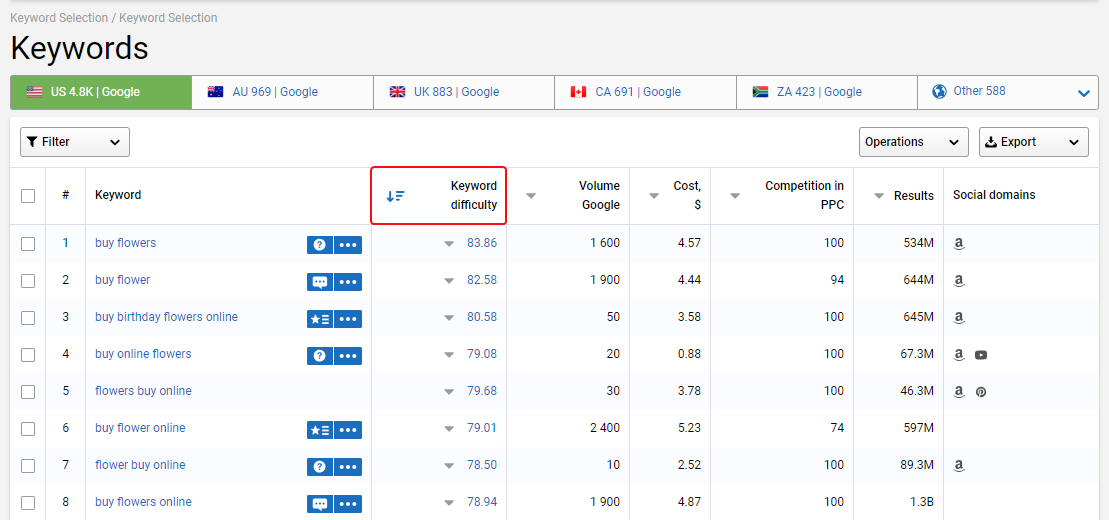Expand difficulty arrow beside 79.68
This screenshot has width=1109, height=520.
click(448, 392)
